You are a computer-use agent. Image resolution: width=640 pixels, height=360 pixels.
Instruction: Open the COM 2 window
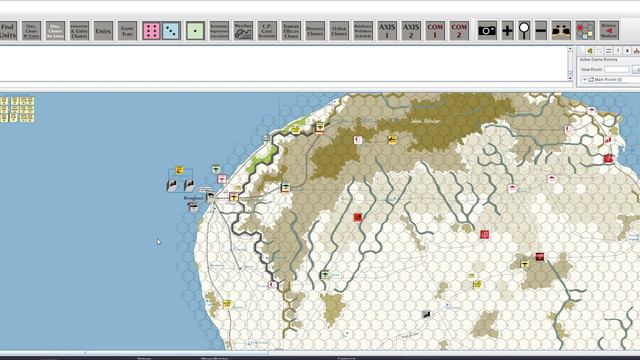pyautogui.click(x=459, y=31)
